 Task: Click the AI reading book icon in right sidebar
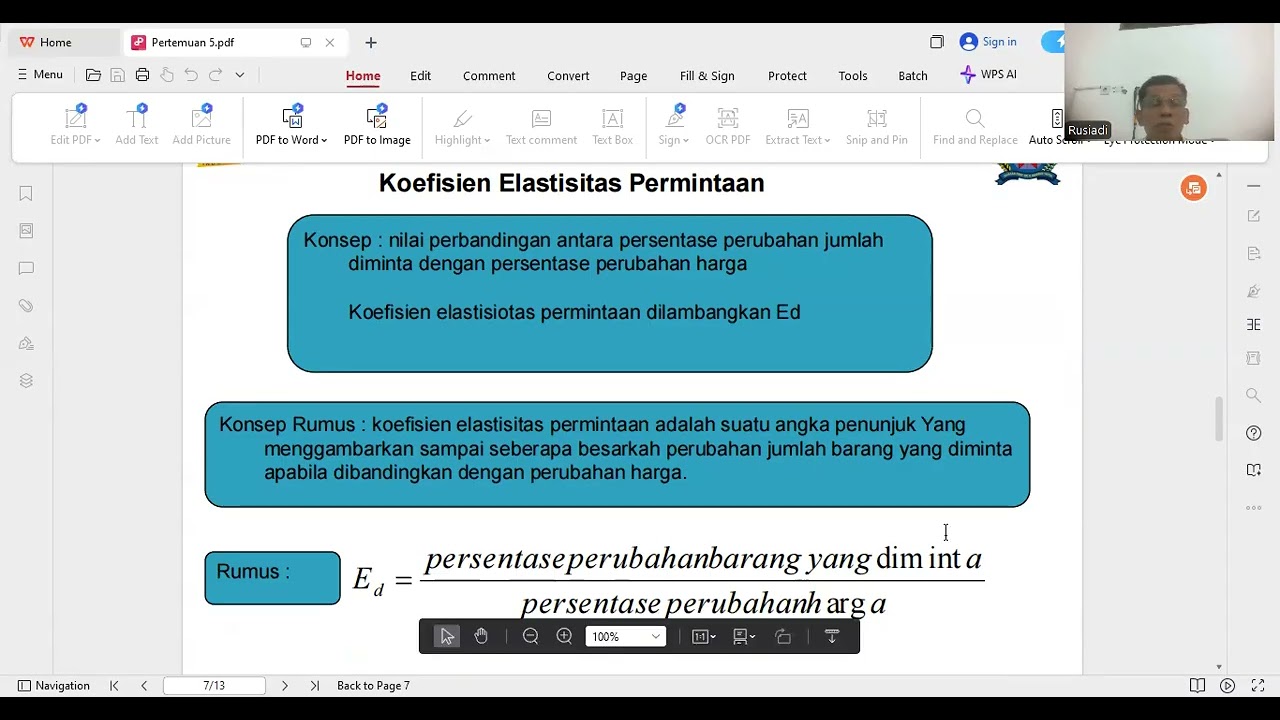click(1254, 470)
